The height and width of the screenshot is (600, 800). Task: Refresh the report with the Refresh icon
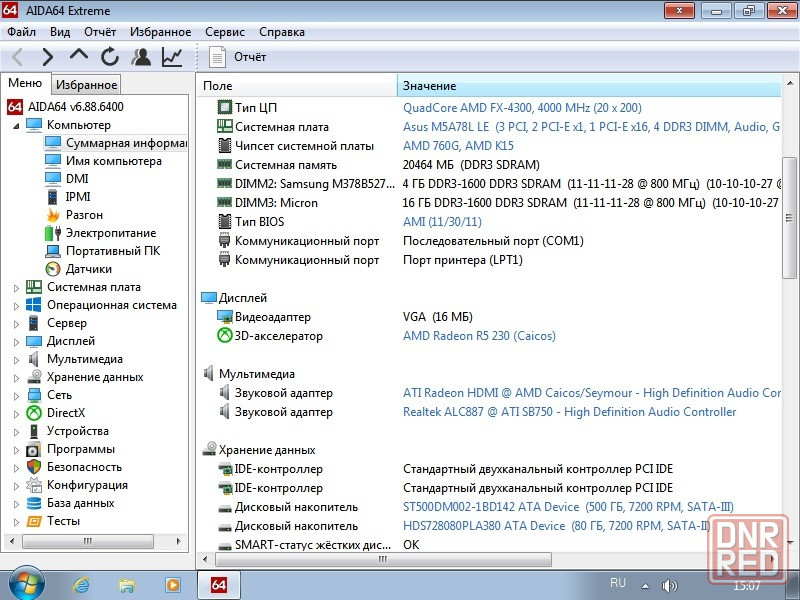[110, 57]
